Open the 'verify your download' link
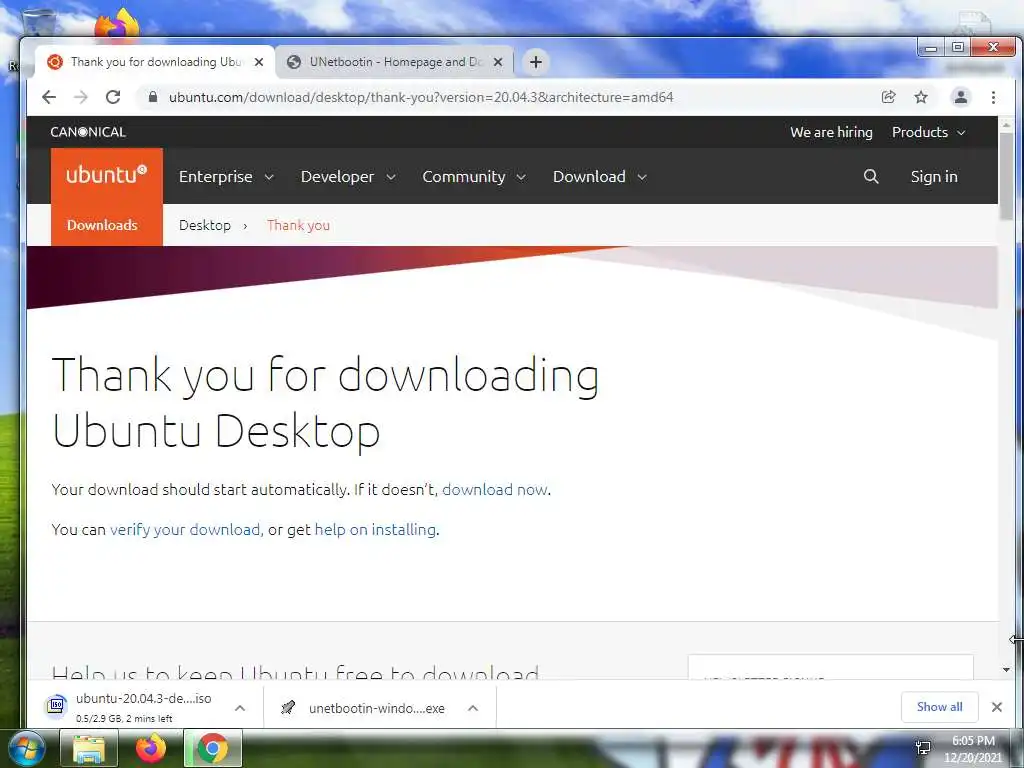 coord(185,530)
